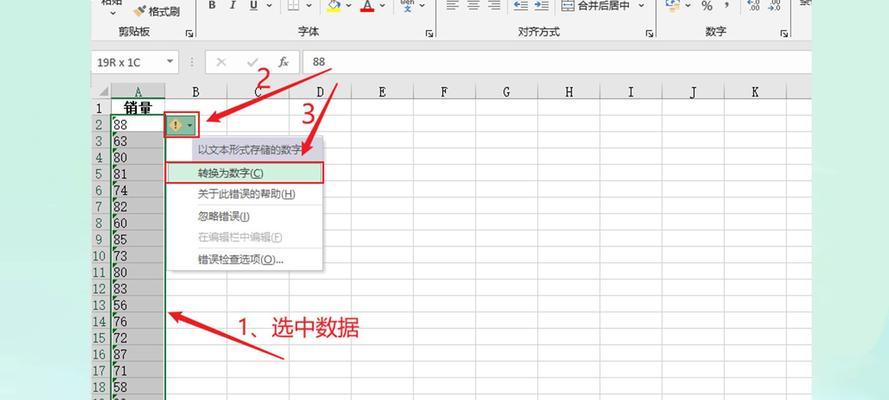Click Merge and Center (合并后居中)

[596, 6]
